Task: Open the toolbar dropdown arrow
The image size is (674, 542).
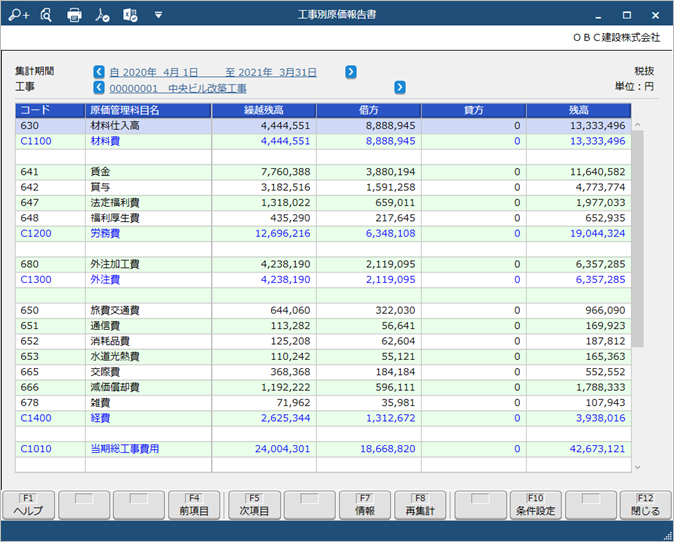Action: coord(158,15)
